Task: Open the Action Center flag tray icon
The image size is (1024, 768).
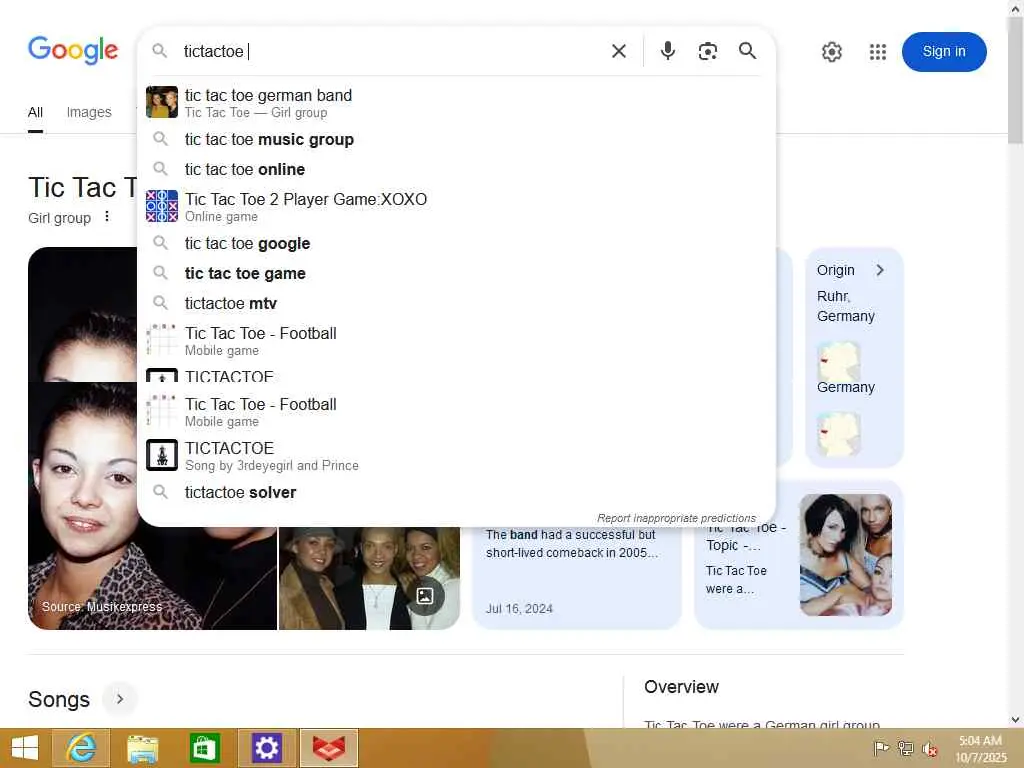Action: tap(881, 748)
